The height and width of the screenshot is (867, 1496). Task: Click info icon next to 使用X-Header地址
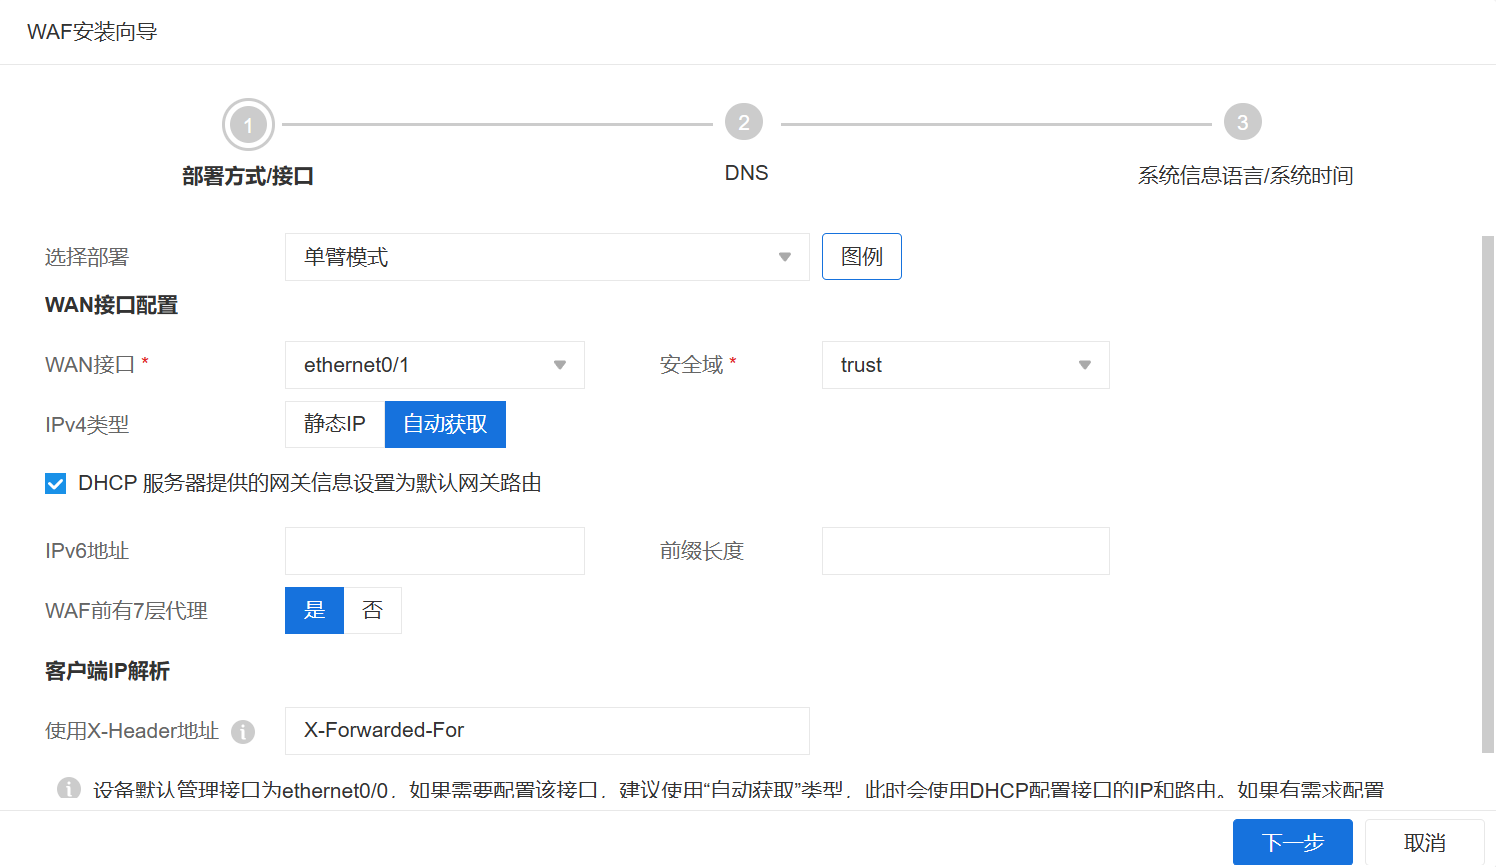[x=243, y=732]
